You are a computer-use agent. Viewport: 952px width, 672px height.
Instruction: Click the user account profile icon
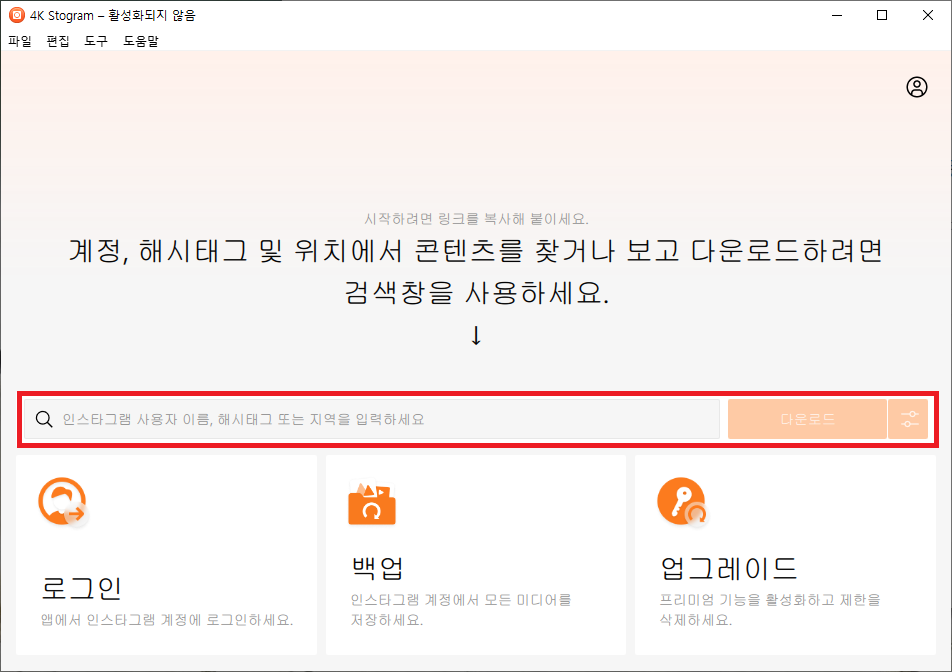click(916, 87)
